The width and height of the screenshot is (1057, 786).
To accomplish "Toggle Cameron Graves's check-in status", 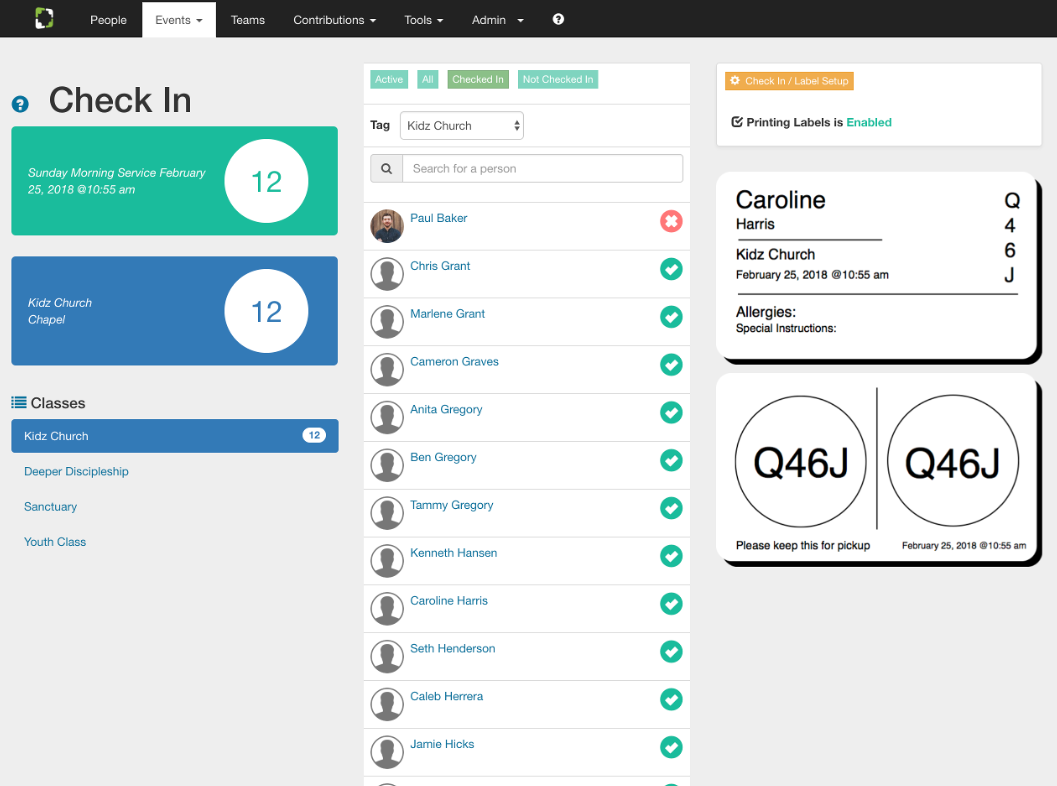I will click(x=671, y=365).
